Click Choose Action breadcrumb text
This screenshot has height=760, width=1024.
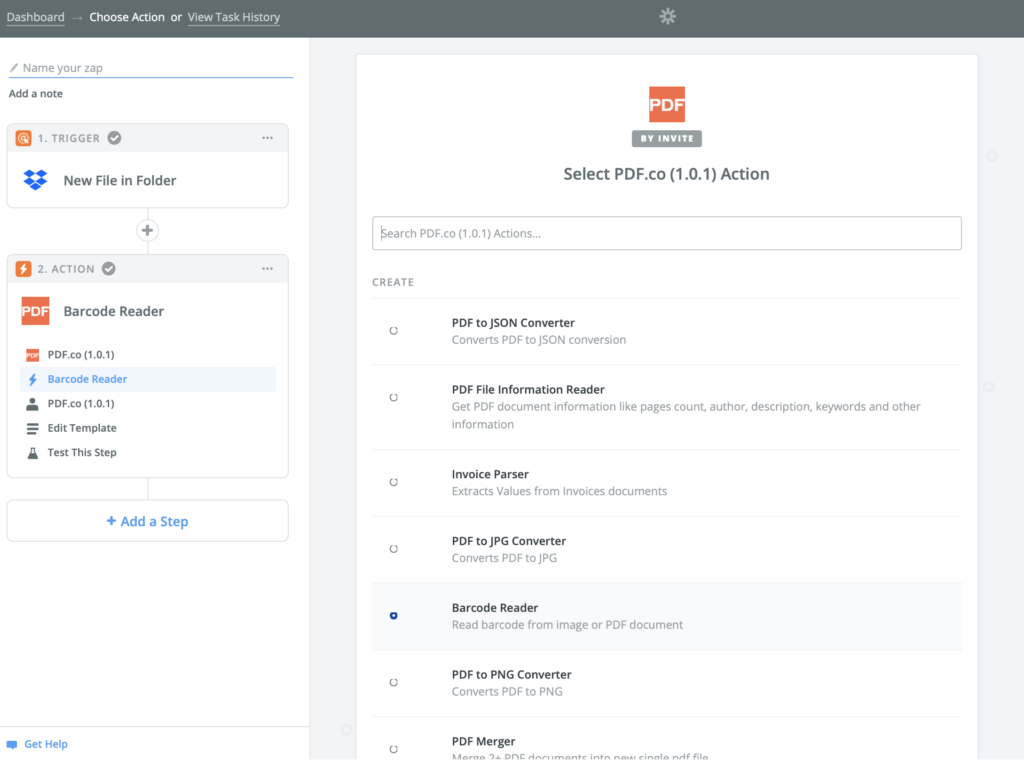[127, 17]
